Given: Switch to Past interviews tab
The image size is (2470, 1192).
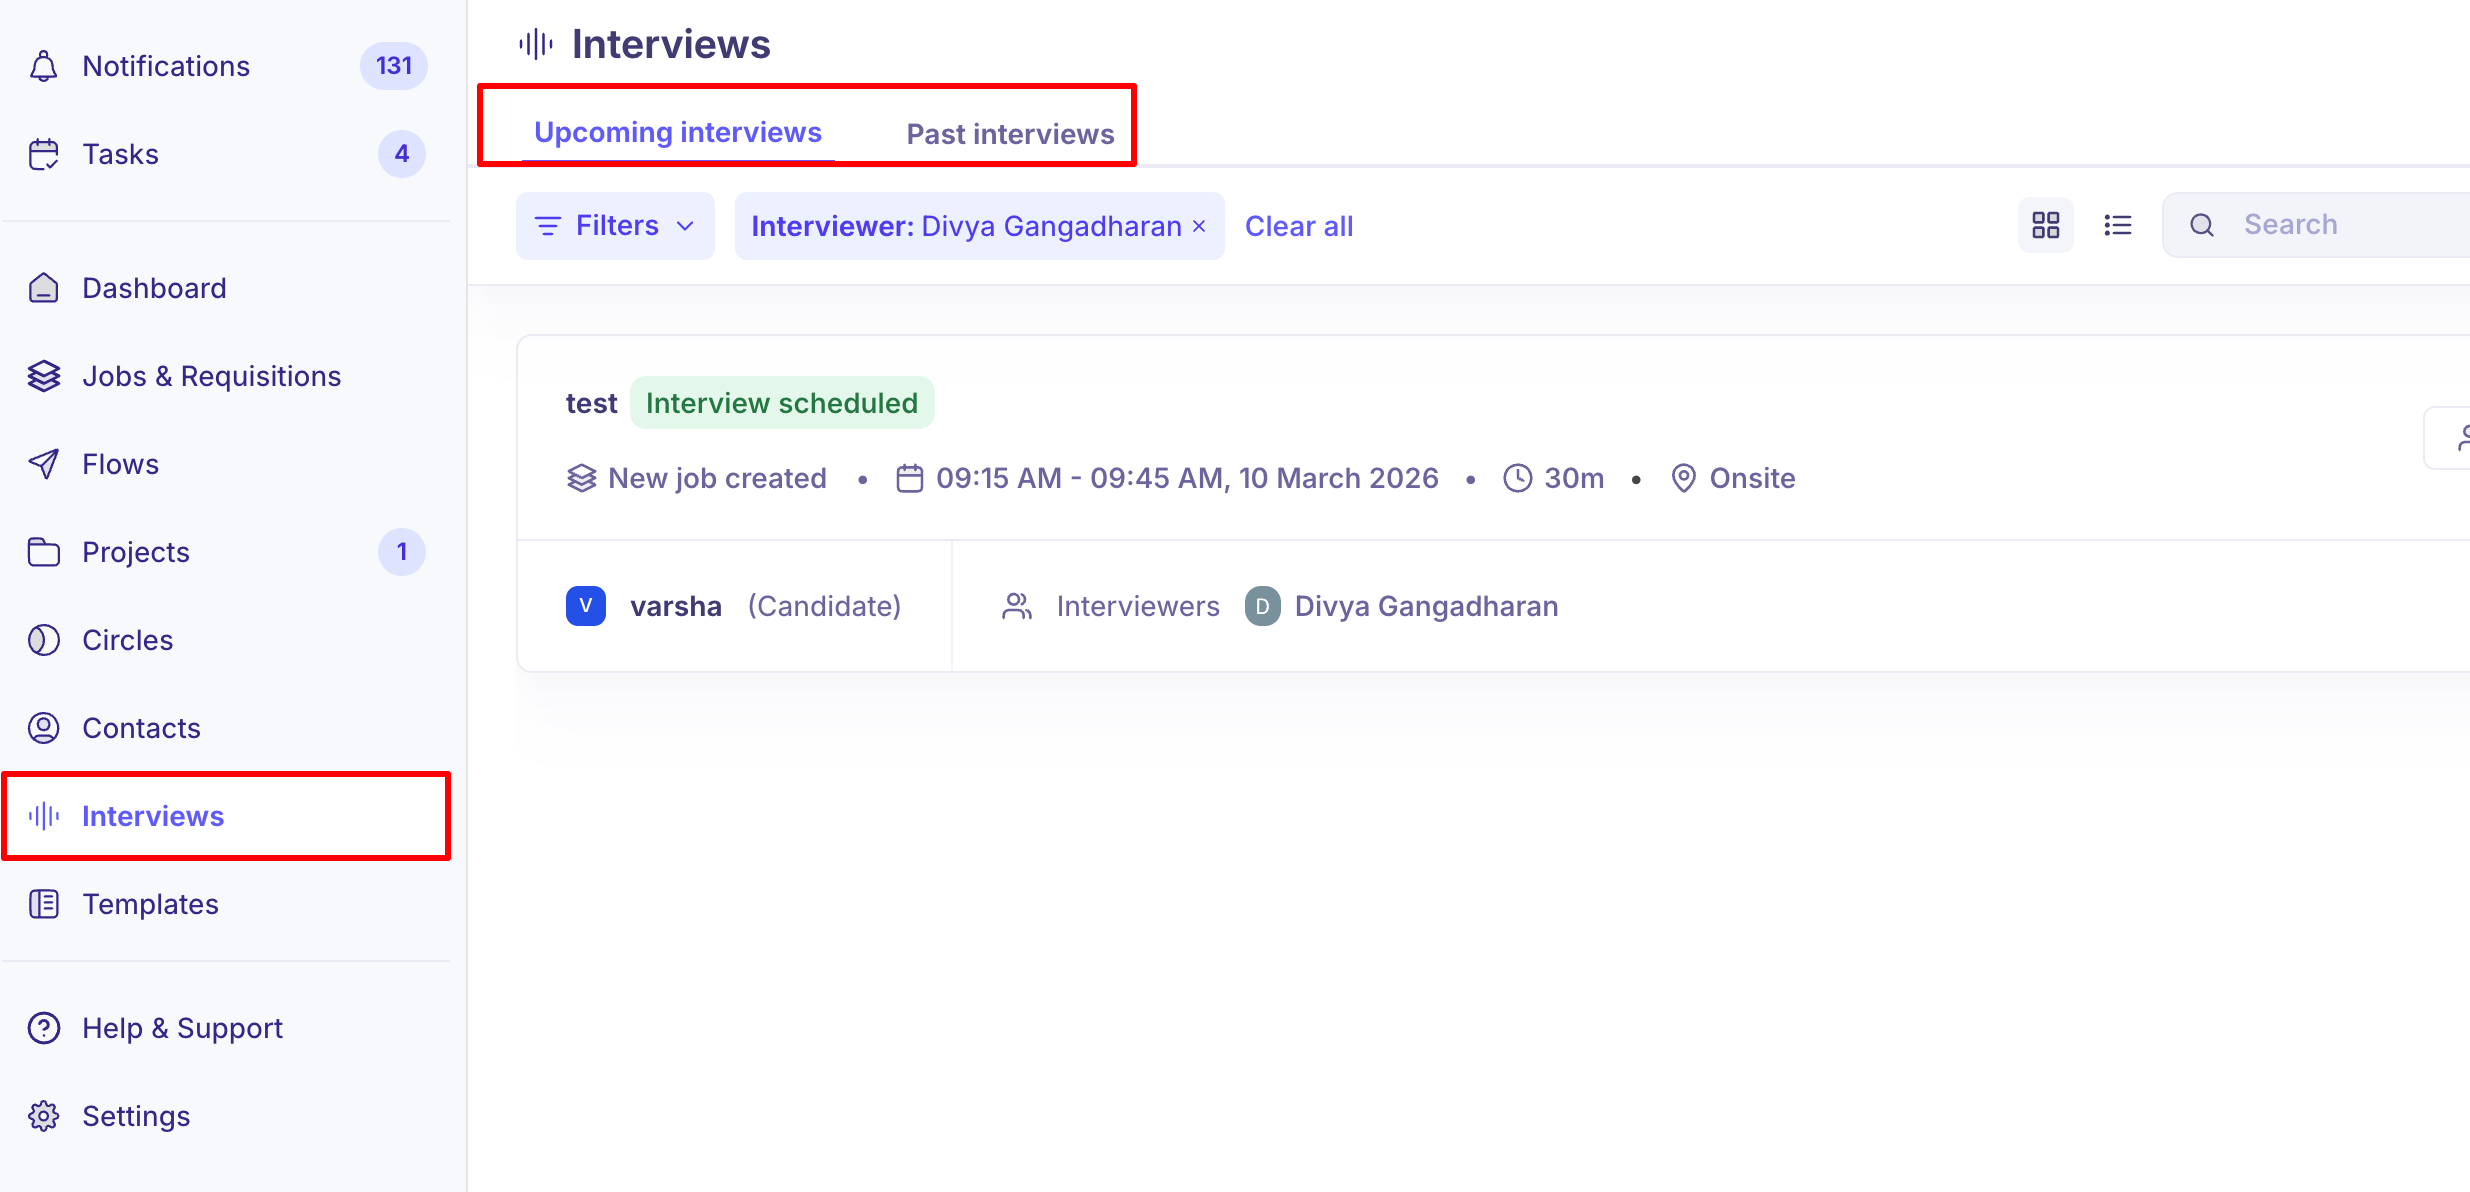Looking at the screenshot, I should point(1010,134).
